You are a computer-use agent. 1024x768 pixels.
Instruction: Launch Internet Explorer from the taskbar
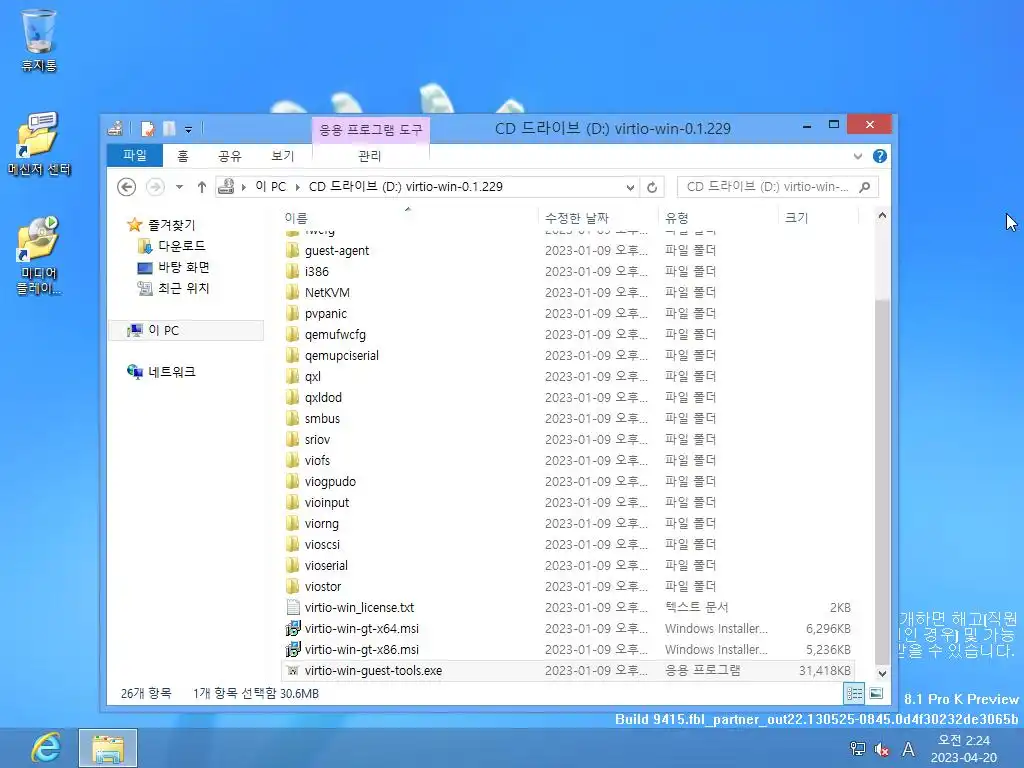coord(44,748)
